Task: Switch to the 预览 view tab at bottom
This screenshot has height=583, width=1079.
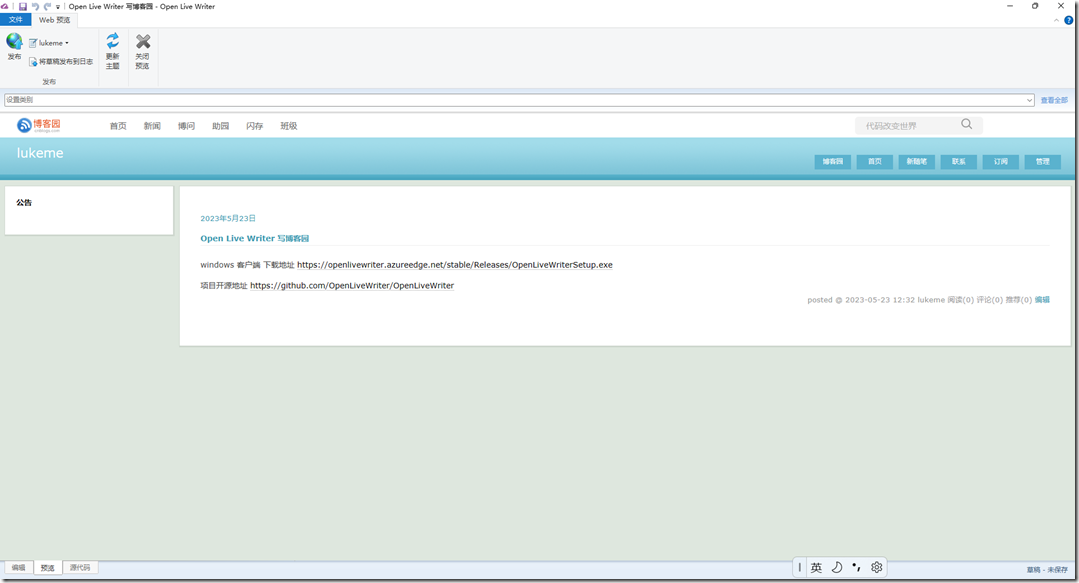Action: pos(47,568)
